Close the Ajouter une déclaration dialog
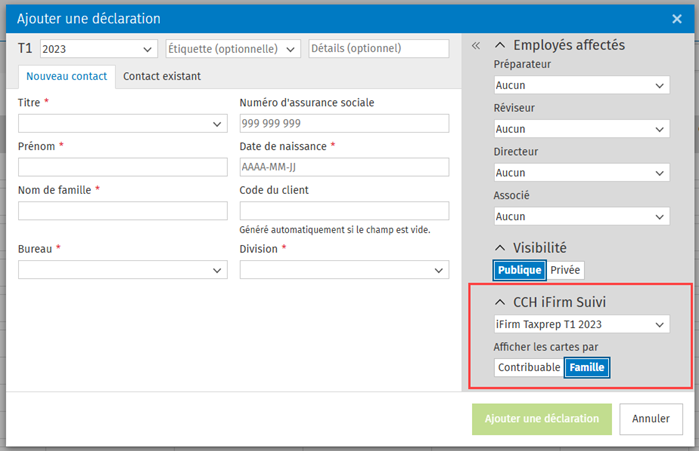The image size is (699, 451). (x=676, y=18)
